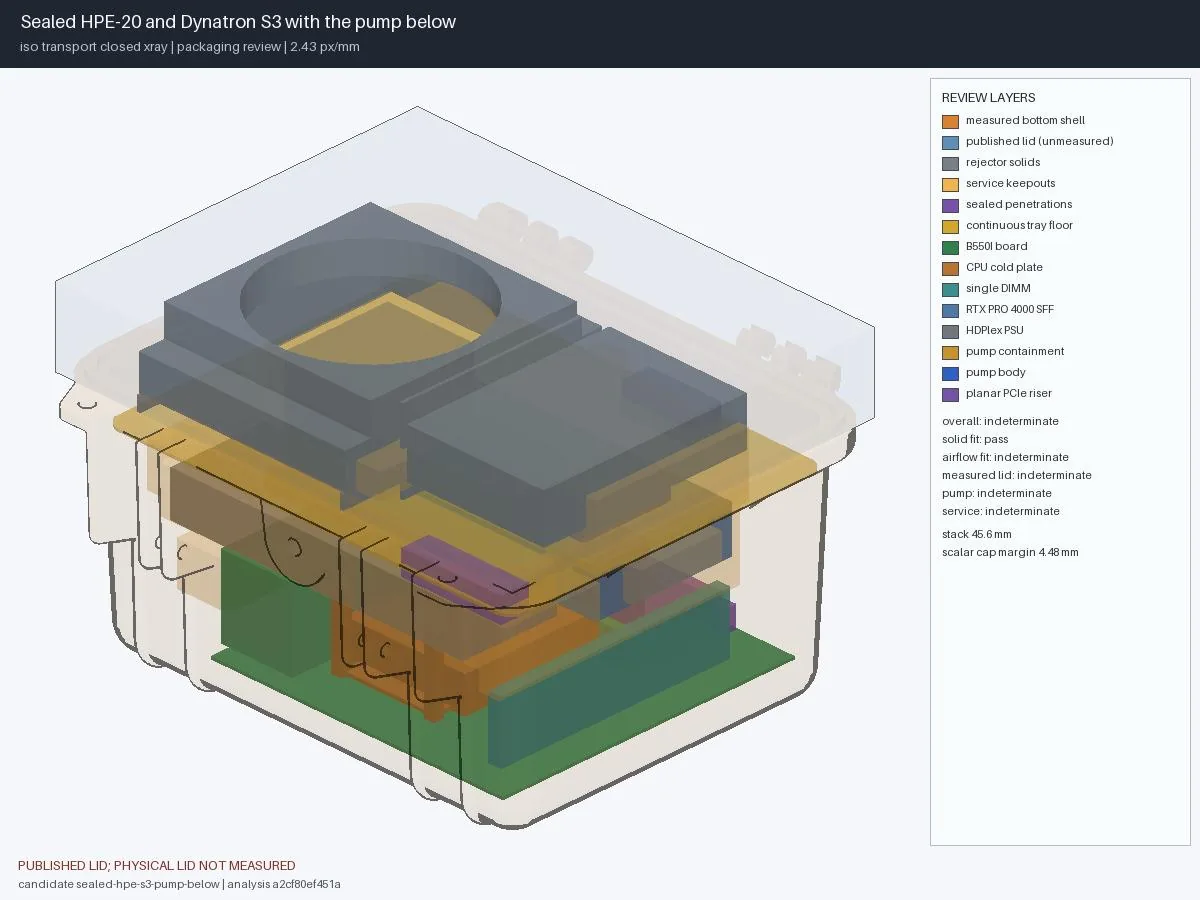Click the "measured bottom shell" legend label
The width and height of the screenshot is (1200, 900).
tap(1025, 120)
